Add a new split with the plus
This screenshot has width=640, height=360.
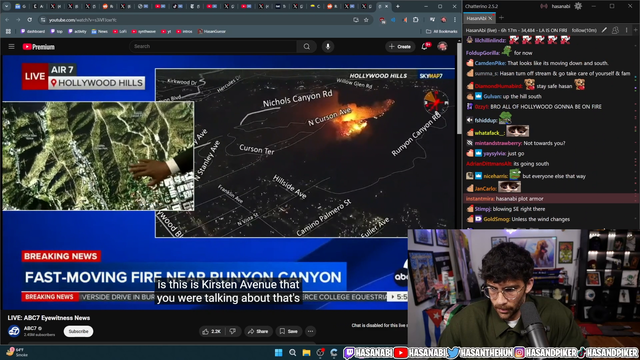pyautogui.click(x=636, y=30)
